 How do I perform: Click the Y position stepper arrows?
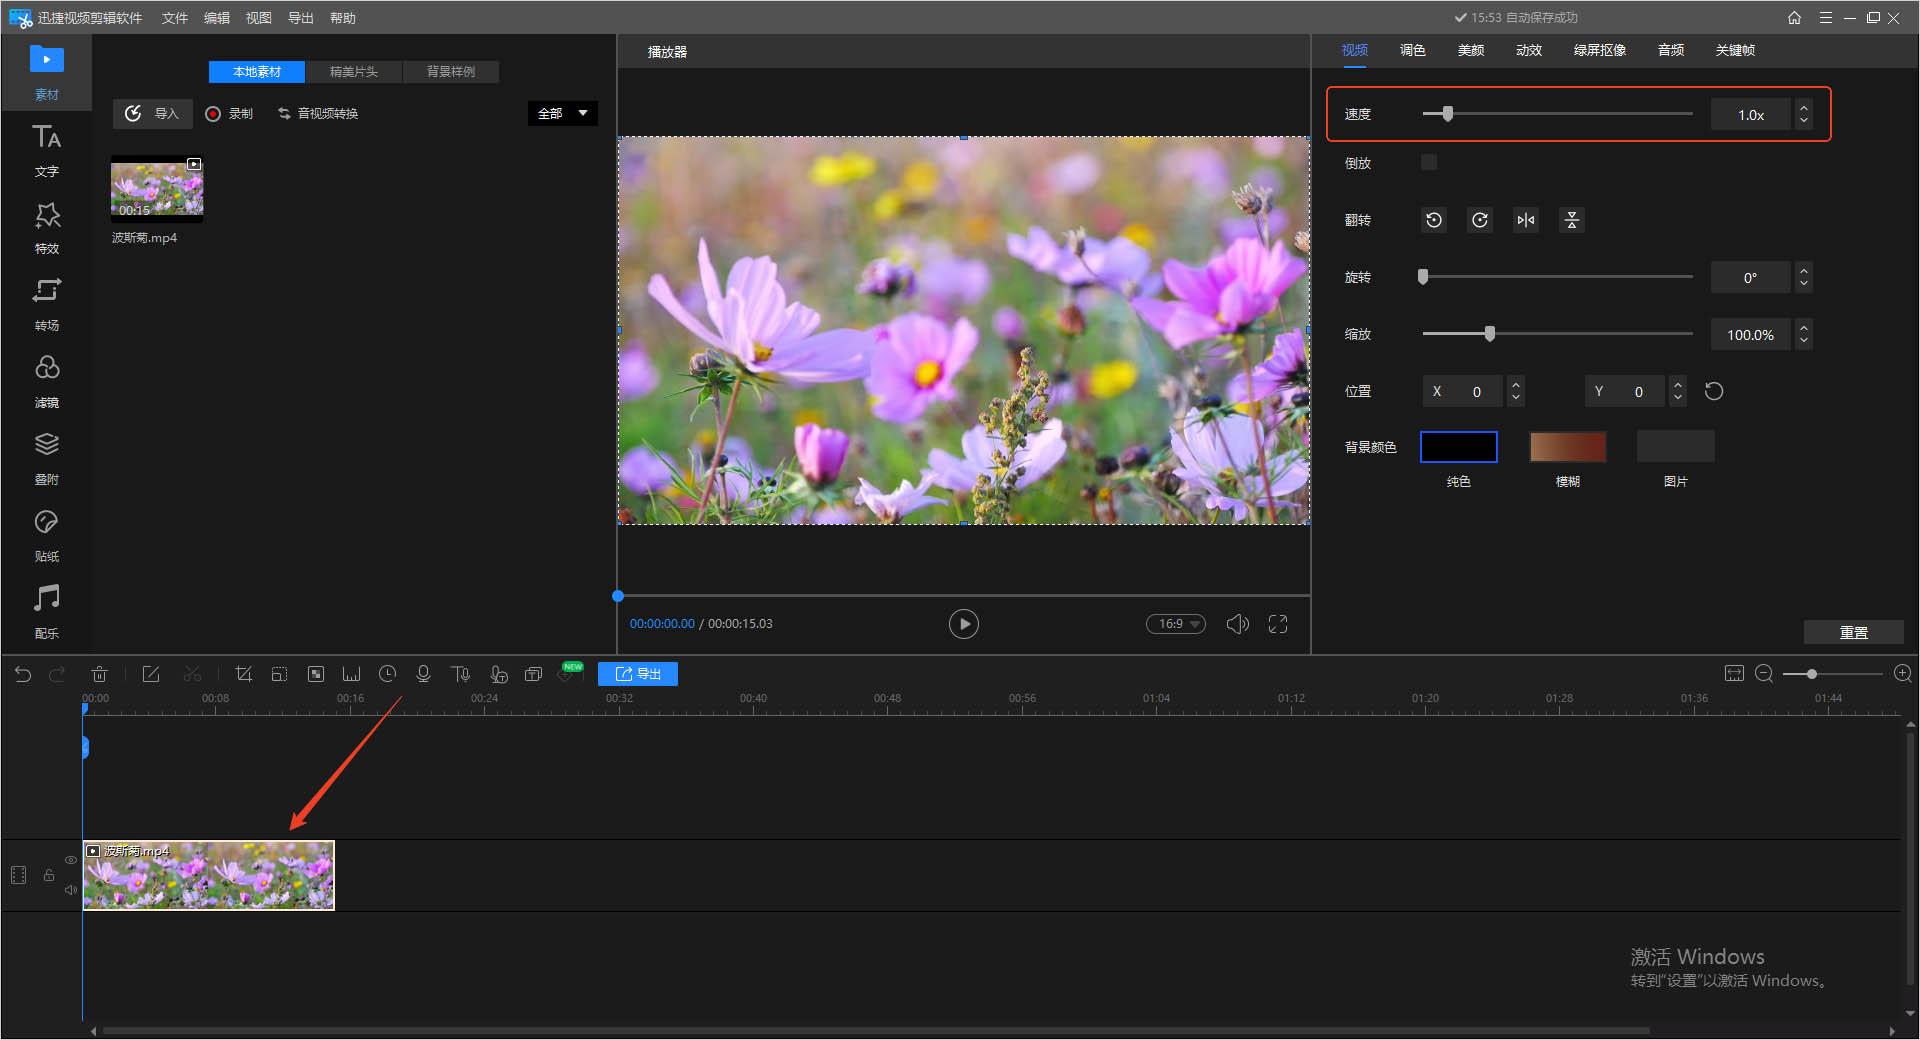1678,391
